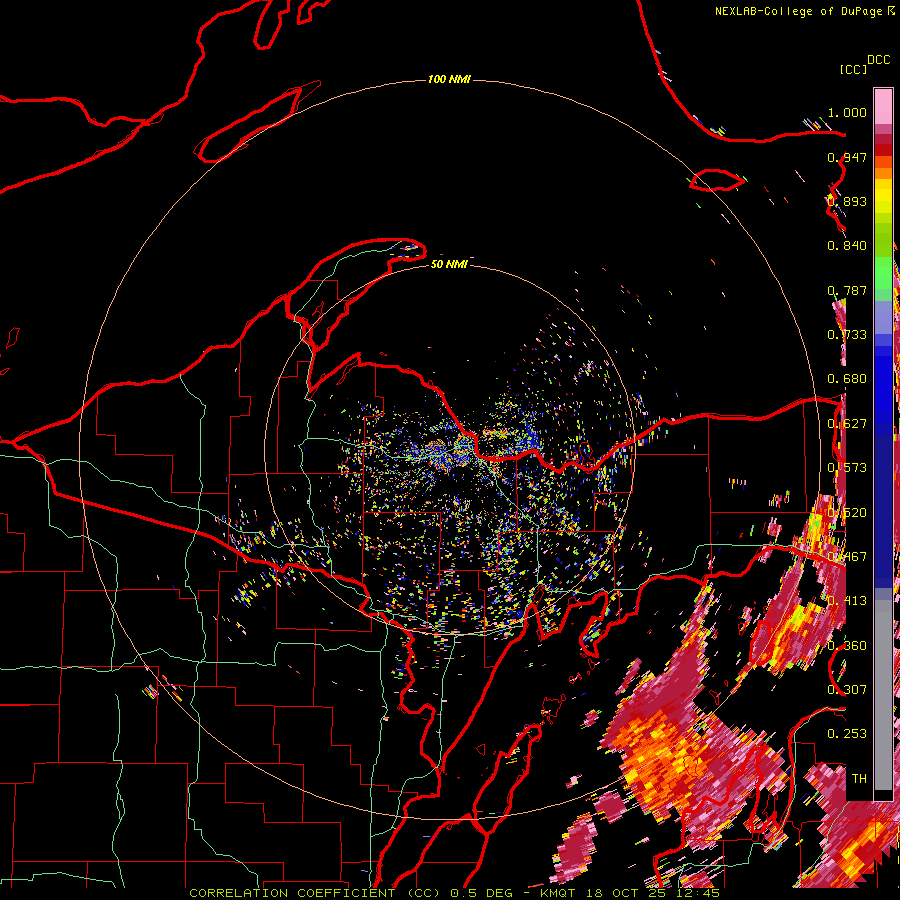Click the 0.787 scale value
Viewport: 900px width, 900px height.
(x=847, y=290)
